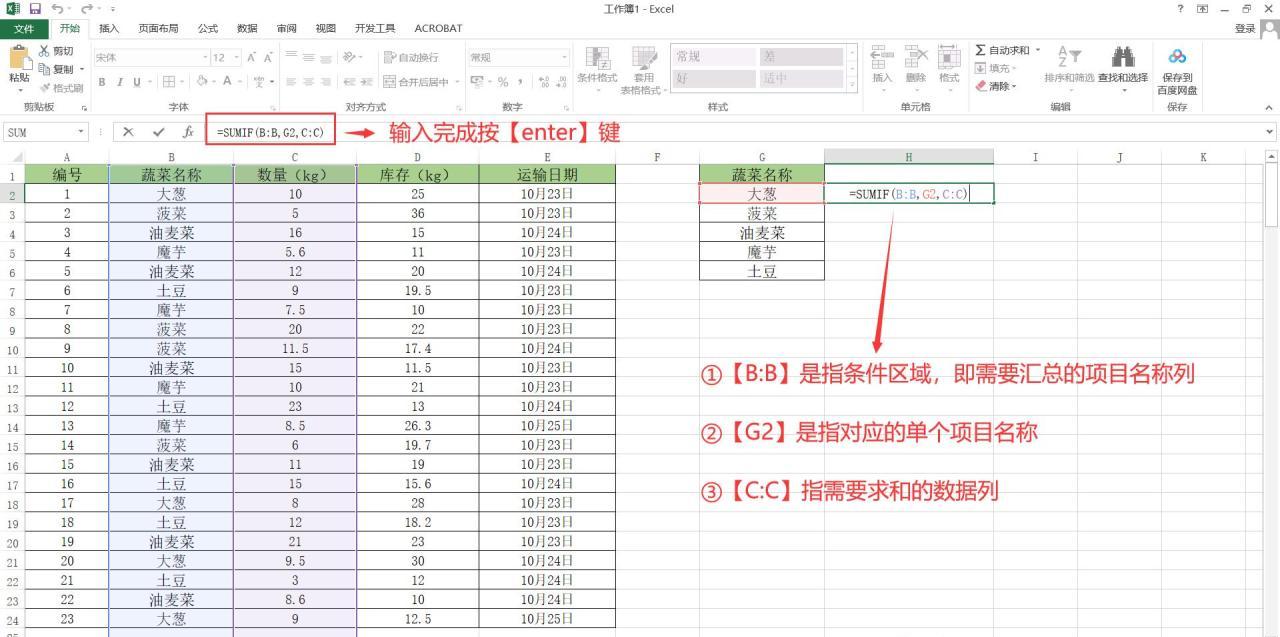Viewport: 1280px width, 637px height.
Task: Switch to Data (数据) tab
Action: [x=246, y=28]
